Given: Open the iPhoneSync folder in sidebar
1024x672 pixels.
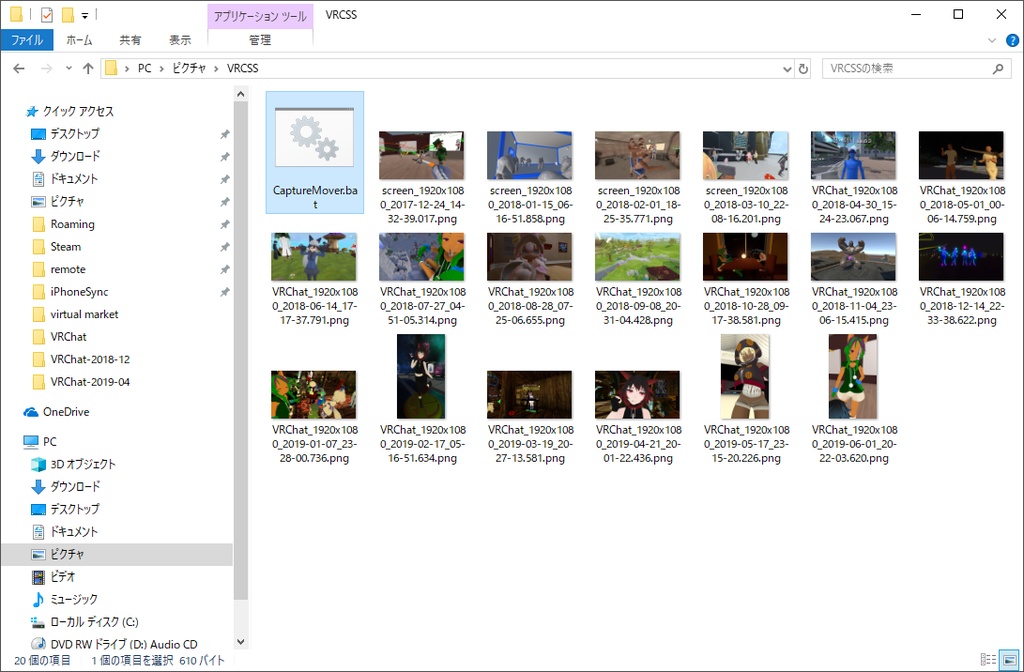Looking at the screenshot, I should click(79, 292).
